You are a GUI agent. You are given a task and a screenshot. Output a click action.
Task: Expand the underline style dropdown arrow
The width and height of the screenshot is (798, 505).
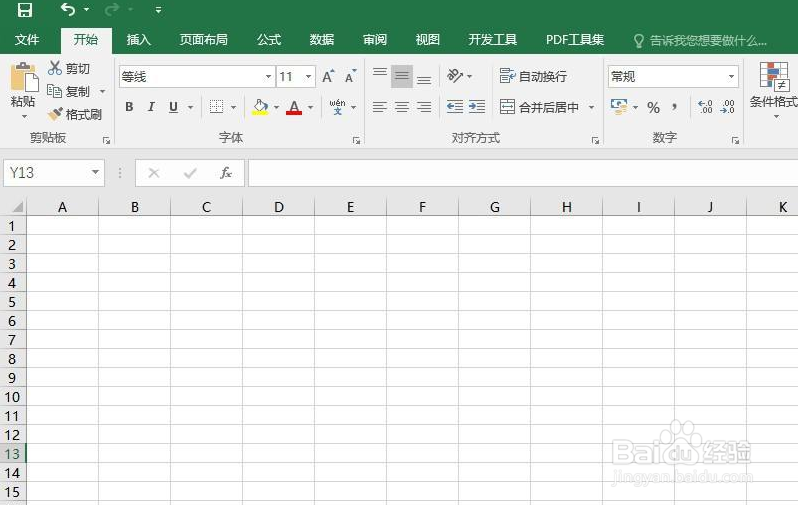190,107
